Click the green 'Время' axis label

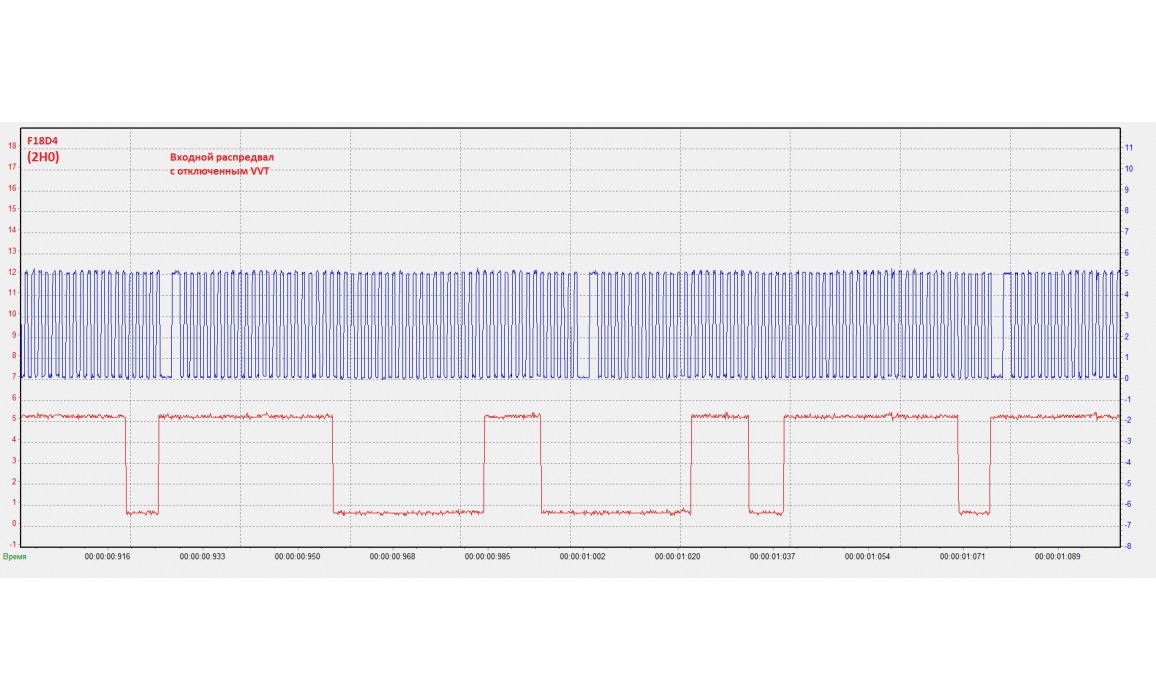point(14,556)
